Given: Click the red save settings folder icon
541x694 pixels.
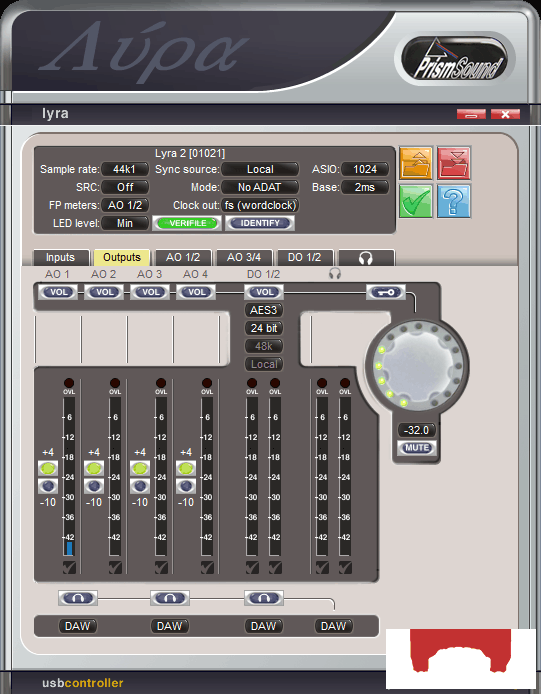Looking at the screenshot, I should click(454, 163).
